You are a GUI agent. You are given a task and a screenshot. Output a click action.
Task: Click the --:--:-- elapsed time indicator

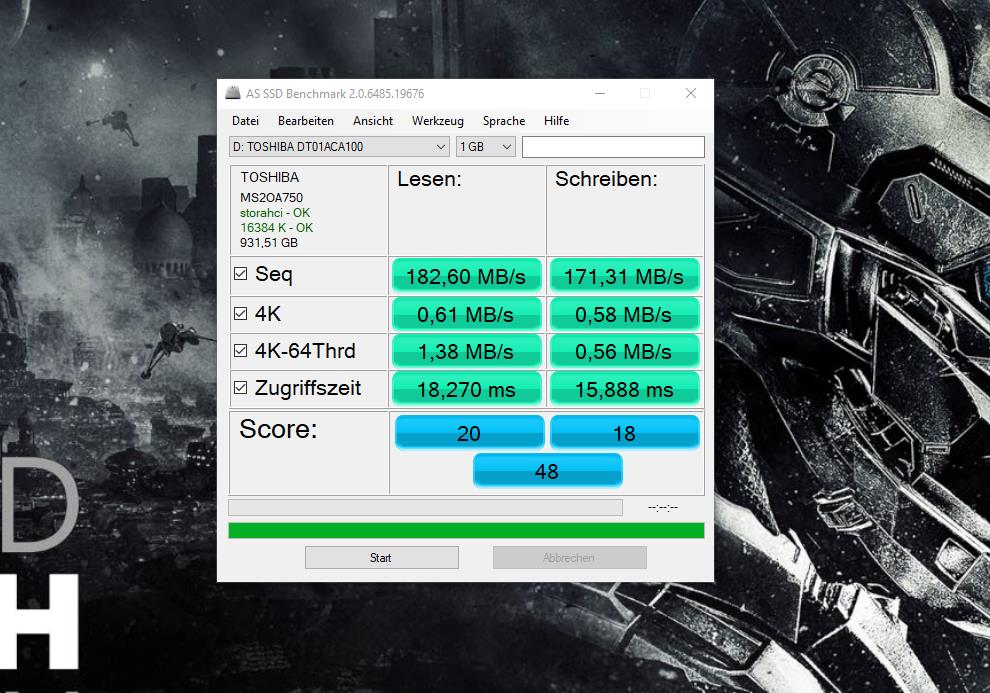[663, 507]
